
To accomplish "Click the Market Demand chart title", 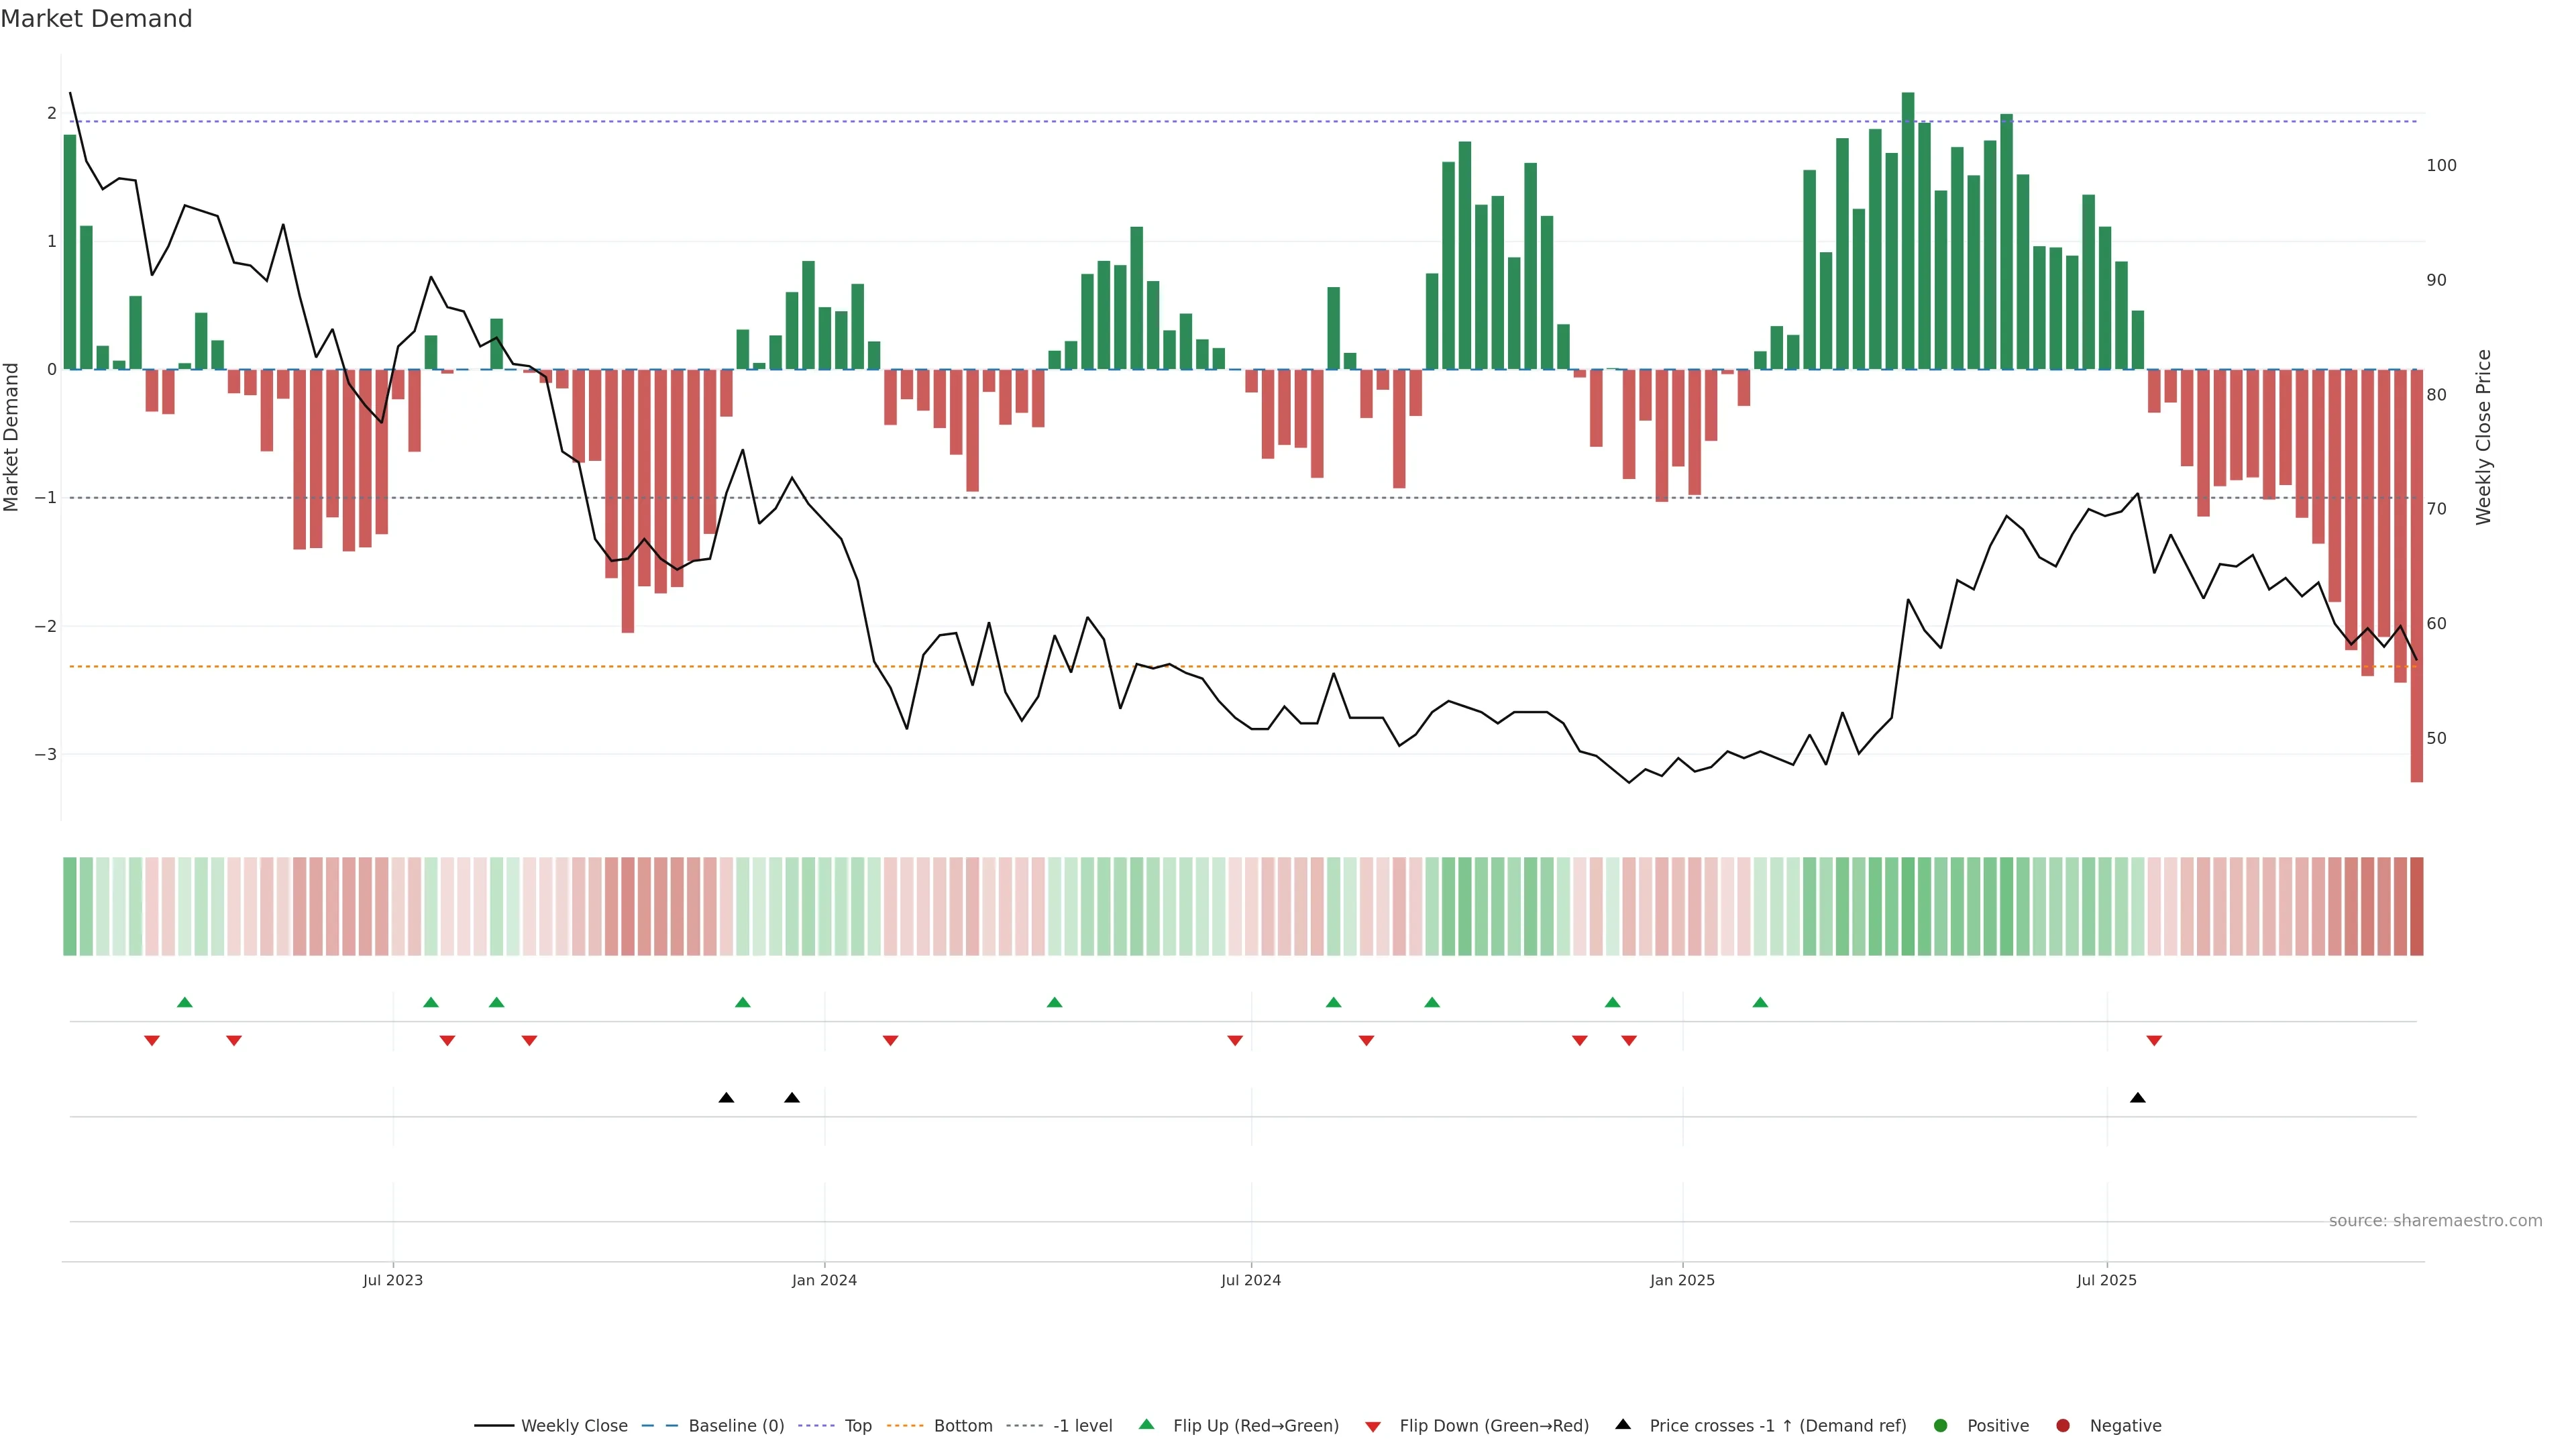I will [x=96, y=19].
